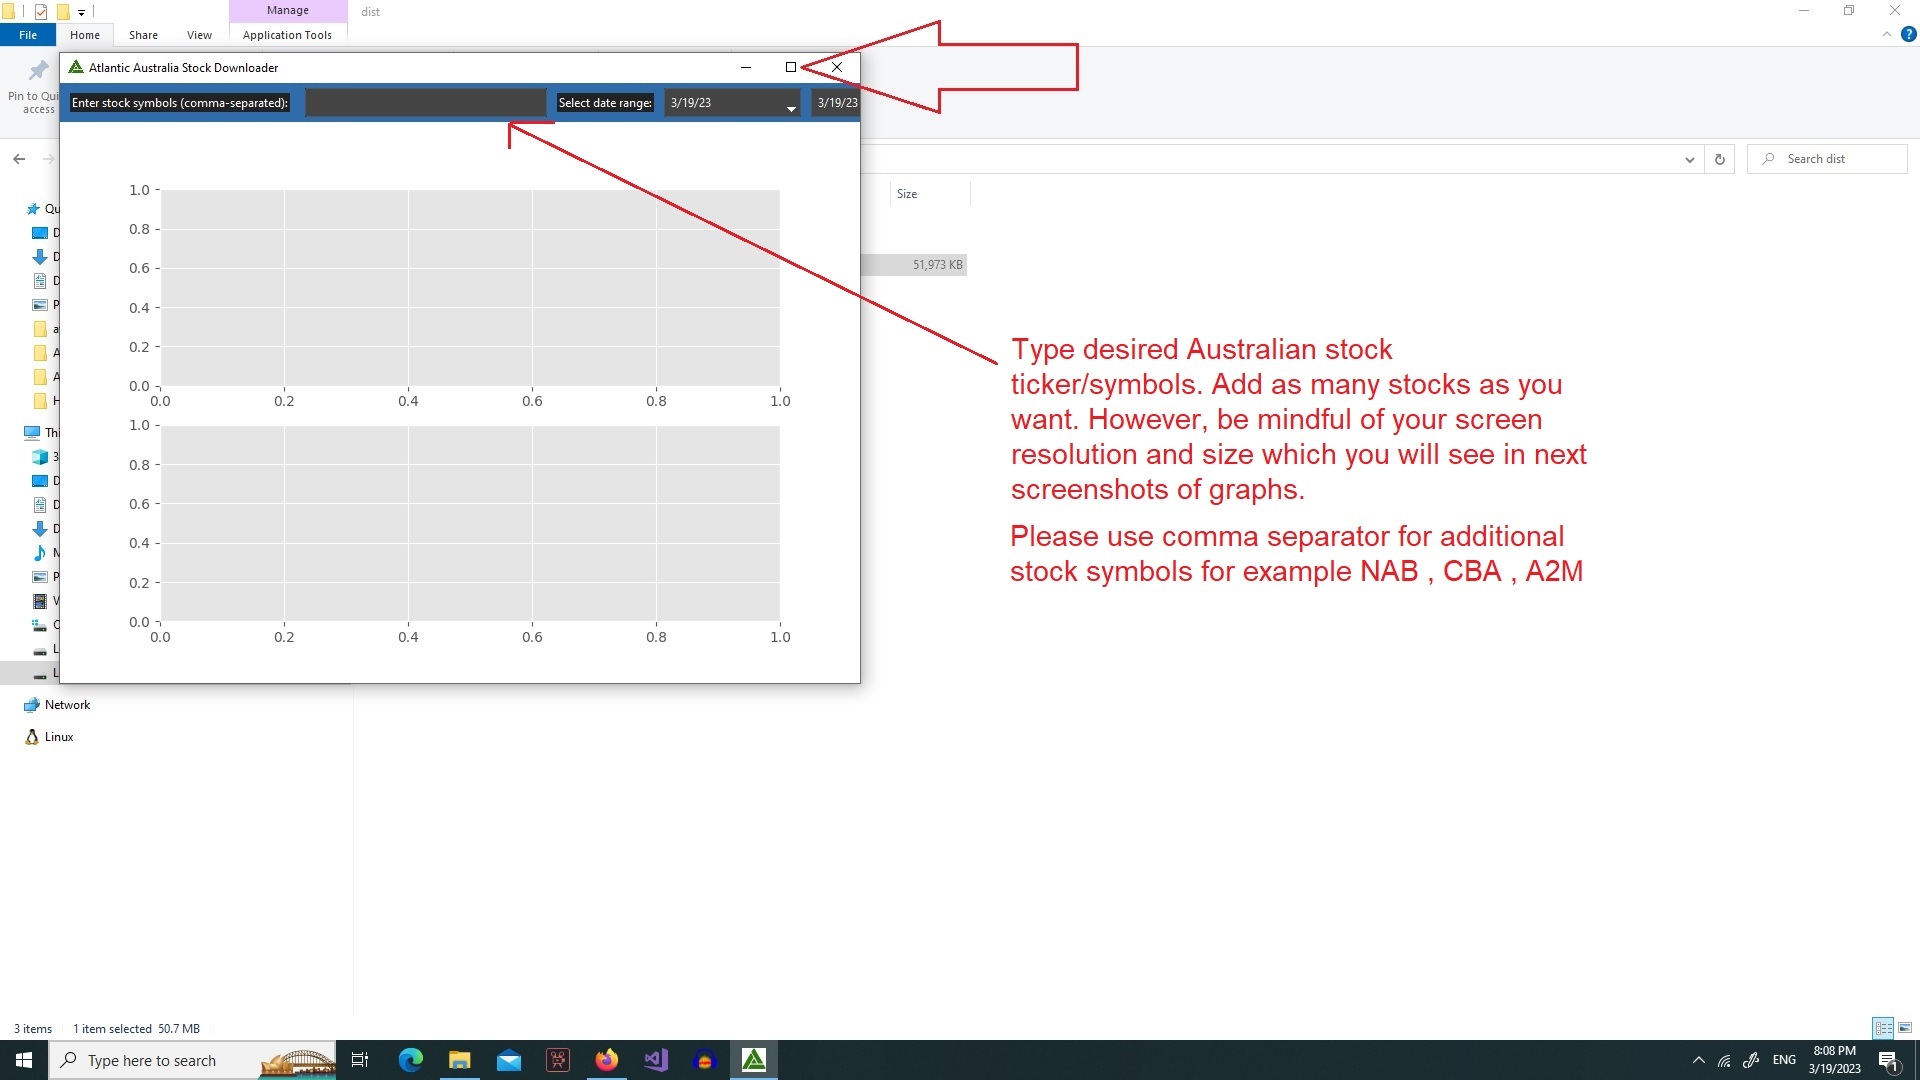Click the taskbar 'Type here to search' box
Image resolution: width=1920 pixels, height=1080 pixels.
coord(194,1060)
